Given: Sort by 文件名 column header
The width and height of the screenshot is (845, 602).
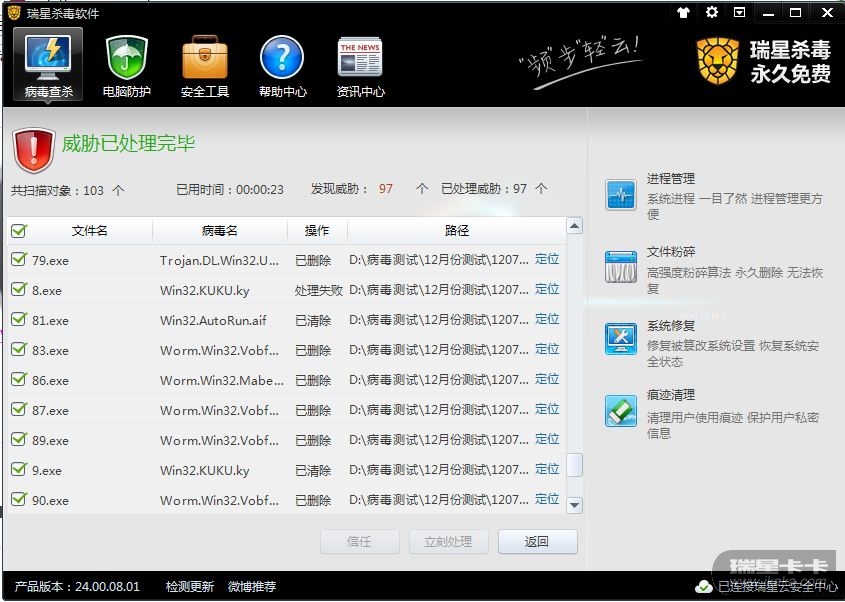Looking at the screenshot, I should pyautogui.click(x=89, y=231).
